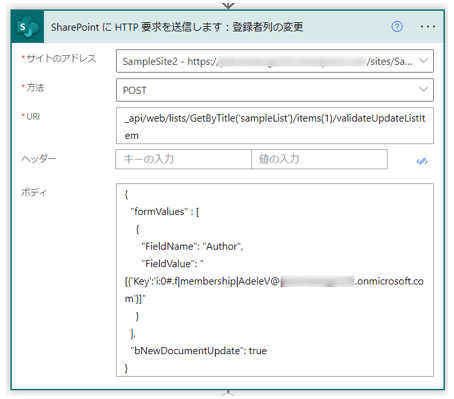Switch headers to text mode icon

(422, 161)
